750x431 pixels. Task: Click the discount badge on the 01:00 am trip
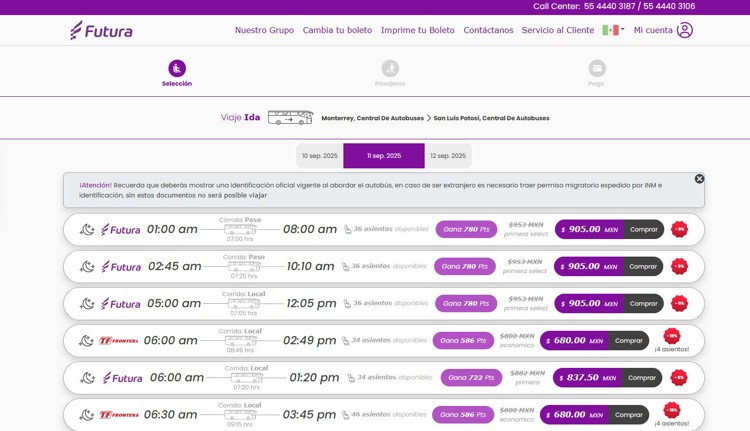click(x=679, y=230)
